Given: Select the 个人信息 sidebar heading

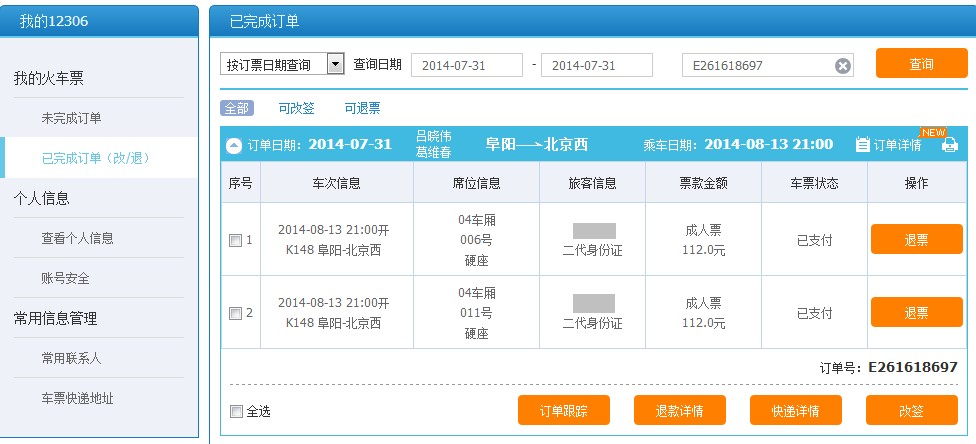Looking at the screenshot, I should pos(42,199).
